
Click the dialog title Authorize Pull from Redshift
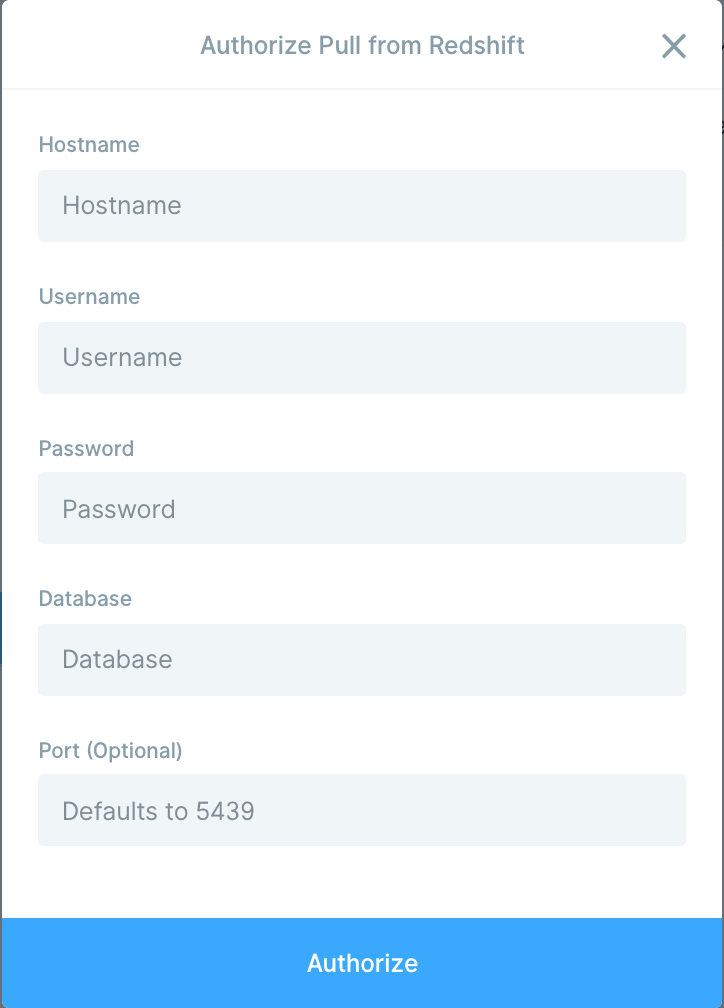(362, 46)
